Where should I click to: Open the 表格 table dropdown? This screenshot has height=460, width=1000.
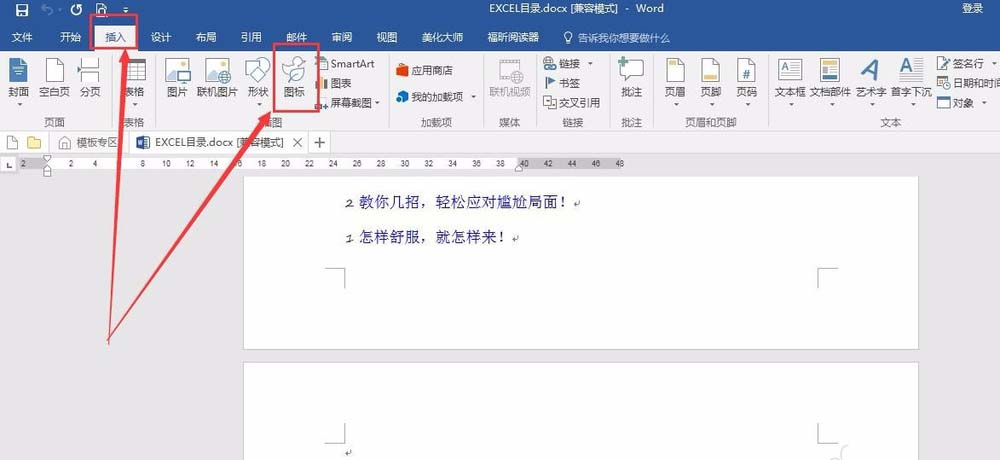click(x=135, y=82)
